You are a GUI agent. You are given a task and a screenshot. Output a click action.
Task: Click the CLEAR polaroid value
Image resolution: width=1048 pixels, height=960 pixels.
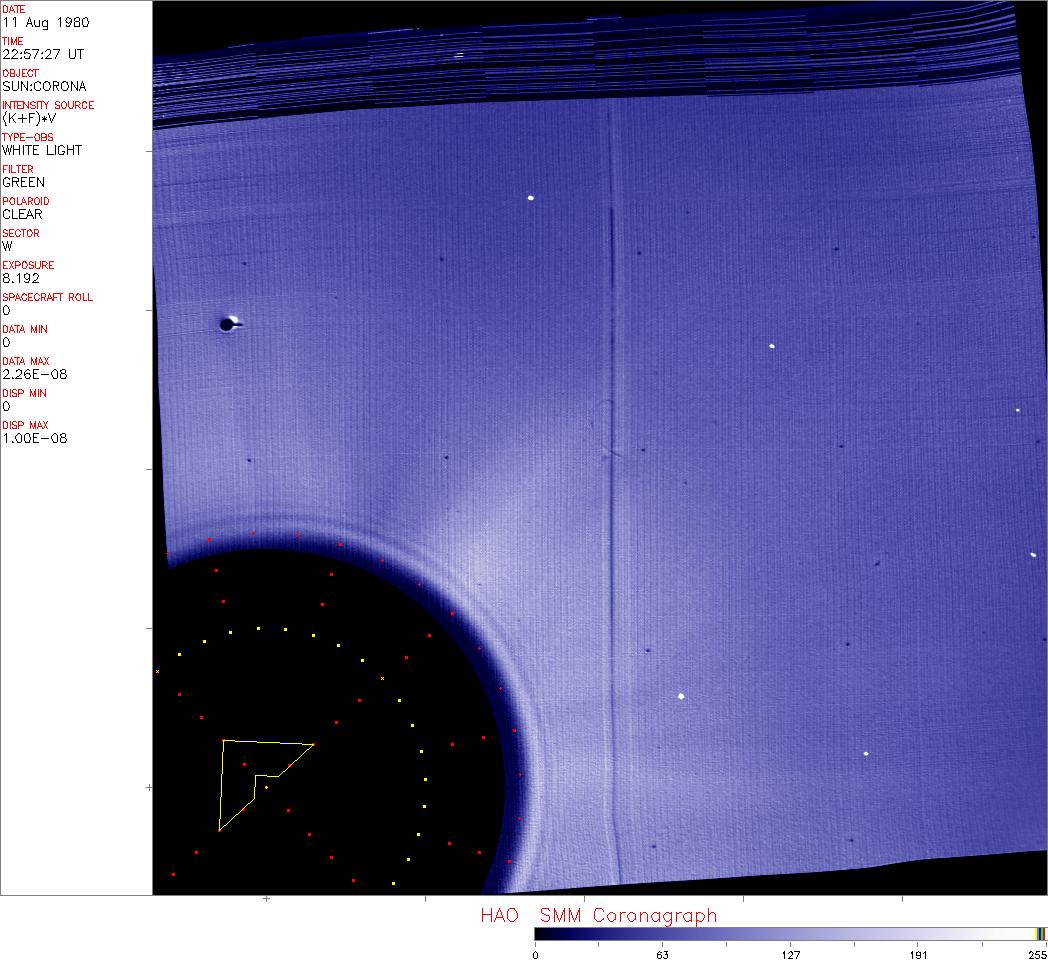click(x=22, y=214)
